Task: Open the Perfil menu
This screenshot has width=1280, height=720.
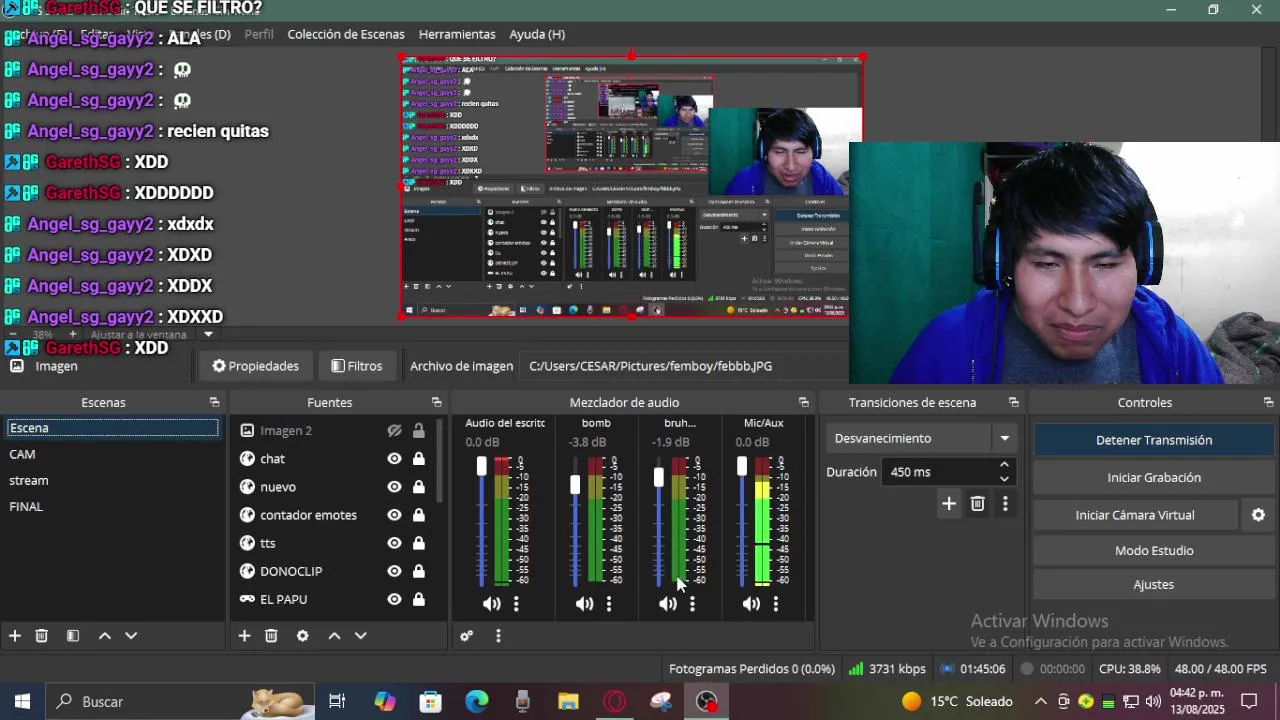Action: pyautogui.click(x=259, y=34)
